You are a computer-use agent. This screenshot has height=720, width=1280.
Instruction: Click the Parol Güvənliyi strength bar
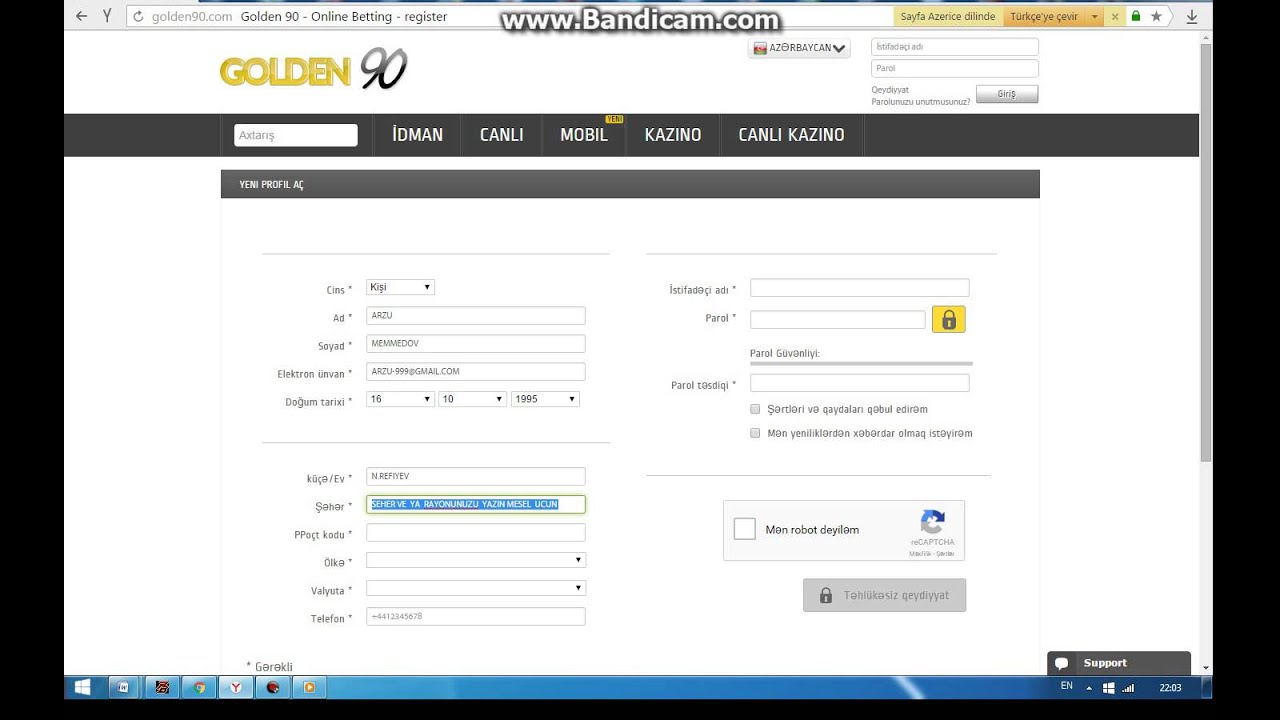861,363
